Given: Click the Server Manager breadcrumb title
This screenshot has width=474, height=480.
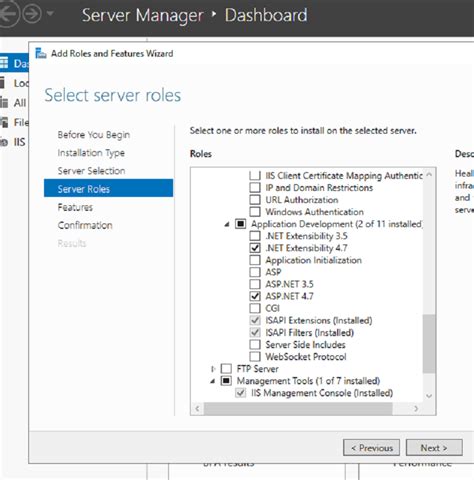Looking at the screenshot, I should click(x=143, y=15).
